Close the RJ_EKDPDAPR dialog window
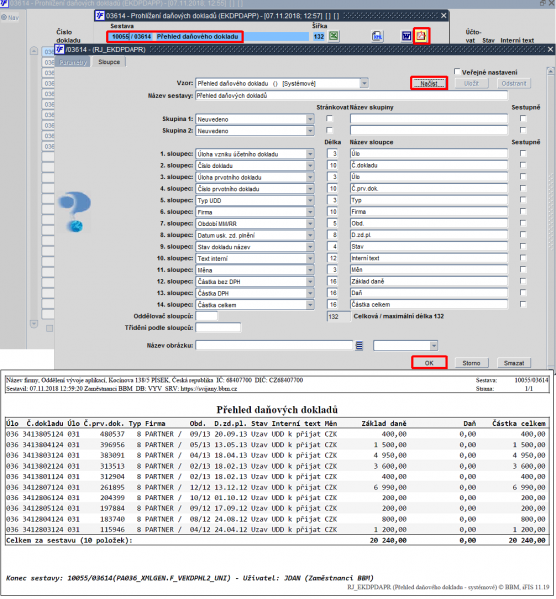 pyautogui.click(x=550, y=50)
